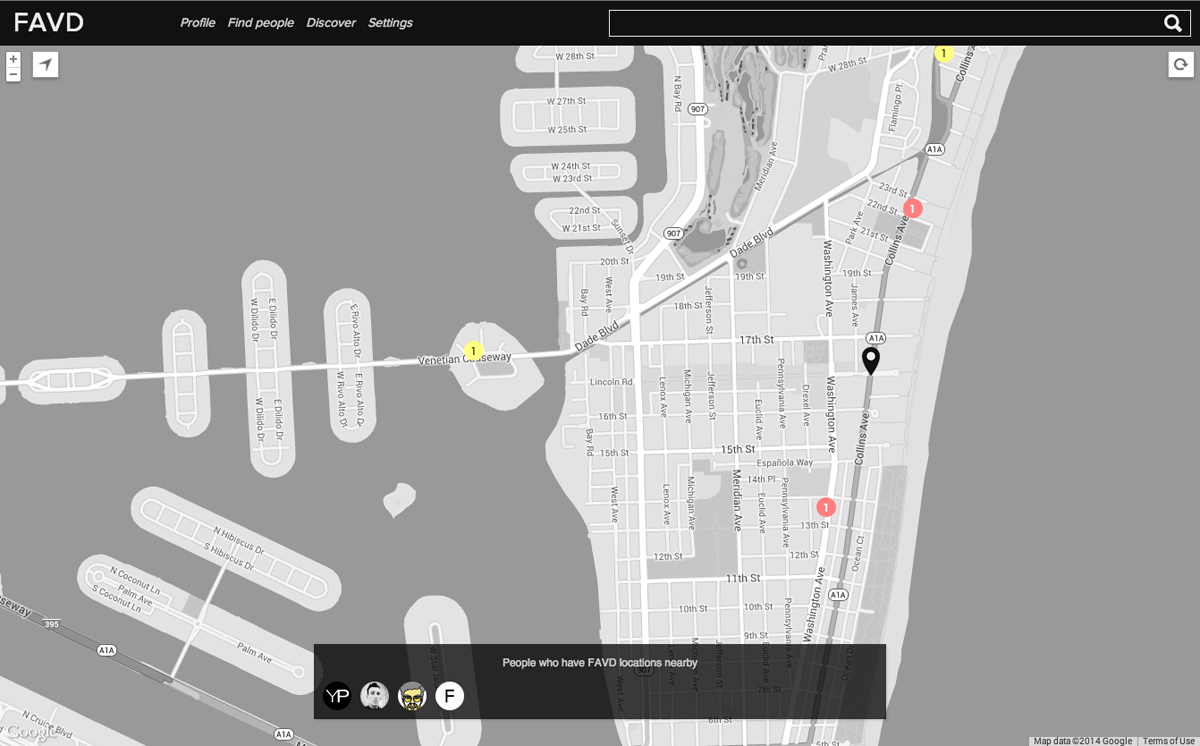The width and height of the screenshot is (1200, 746).
Task: Open the red marker near 22nd St
Action: pos(912,208)
